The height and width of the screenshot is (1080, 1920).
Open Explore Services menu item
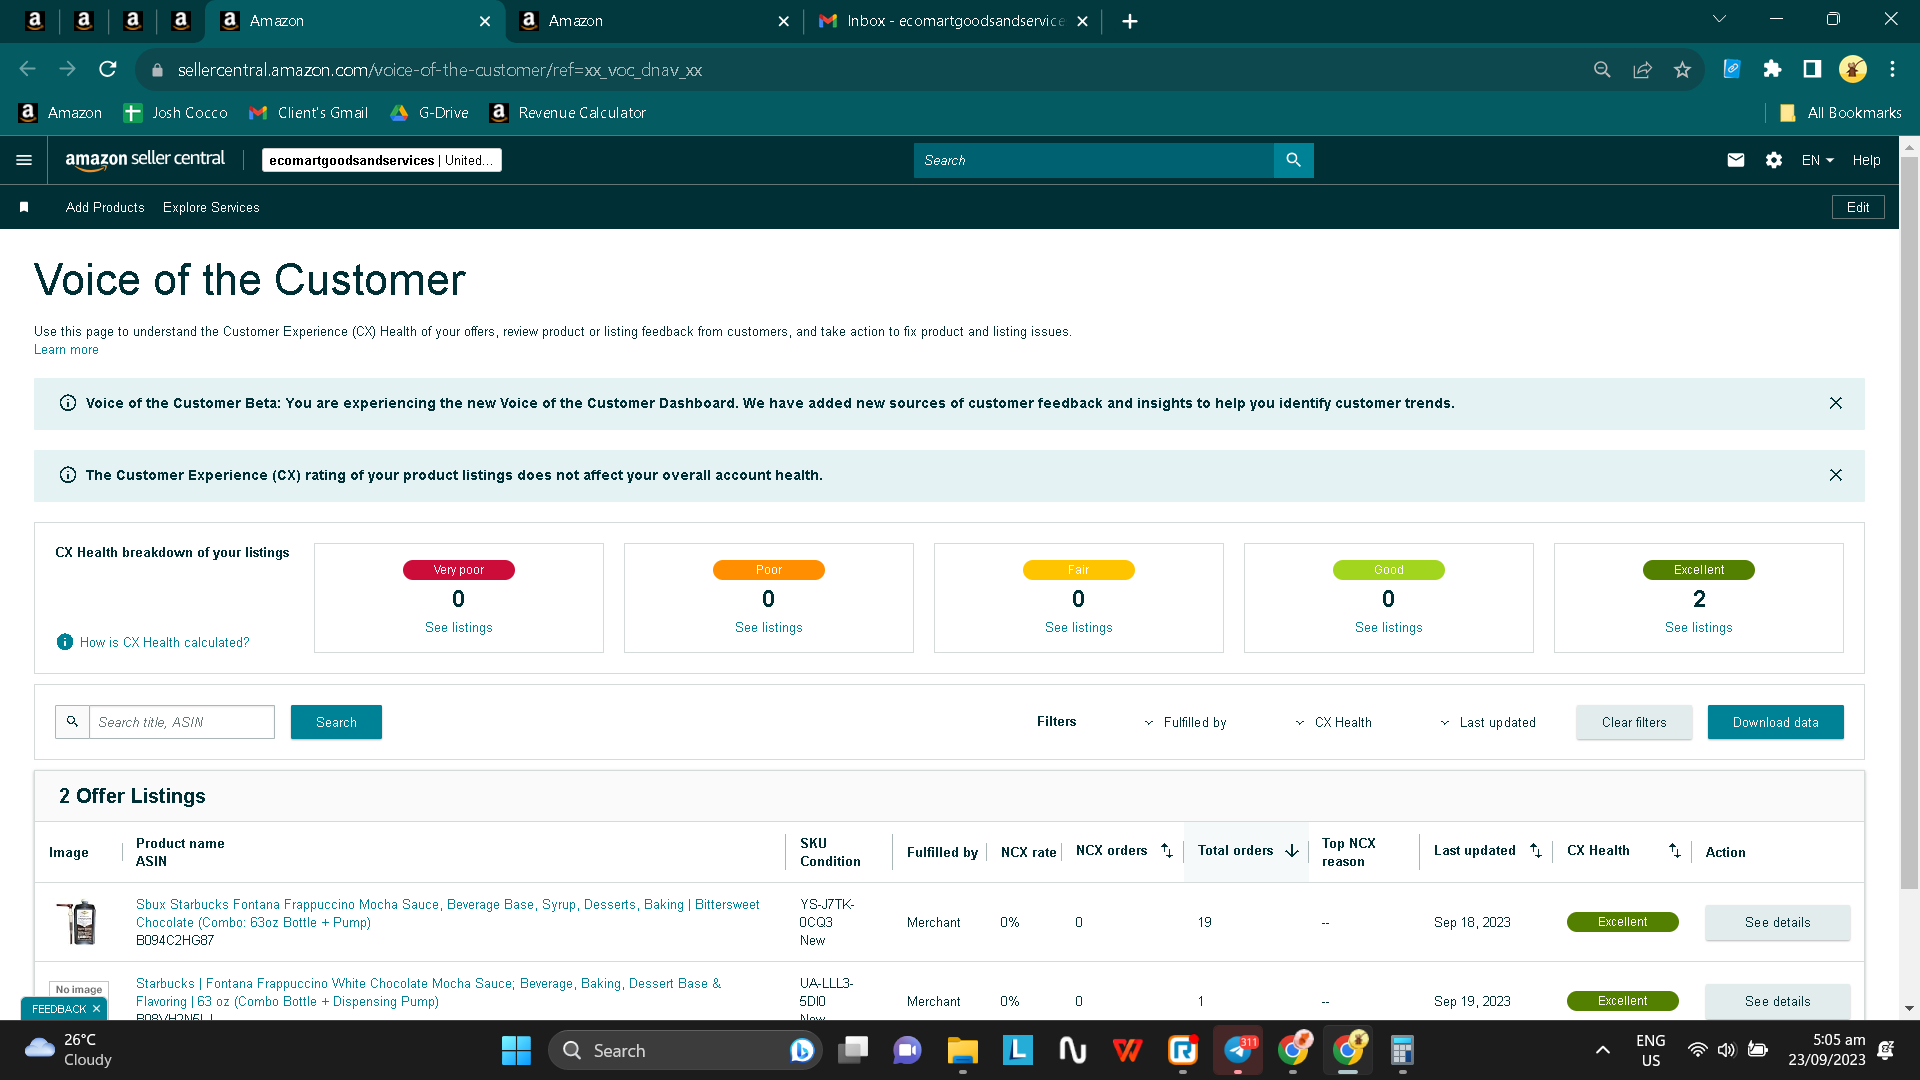tap(211, 207)
